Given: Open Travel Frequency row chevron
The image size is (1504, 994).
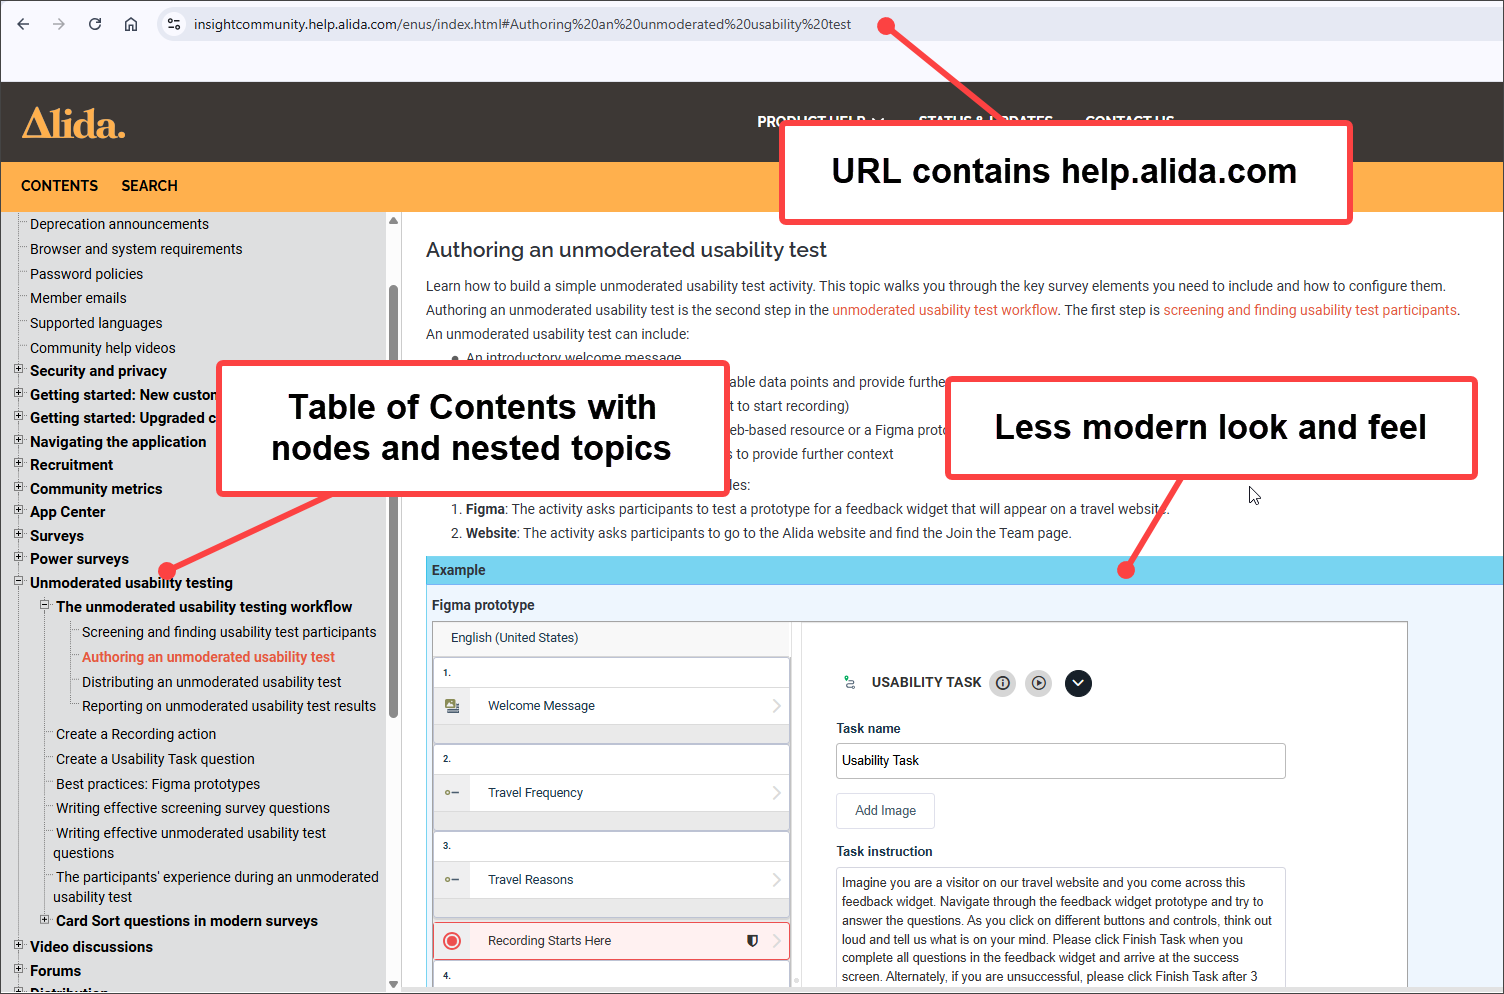Looking at the screenshot, I should pyautogui.click(x=777, y=793).
